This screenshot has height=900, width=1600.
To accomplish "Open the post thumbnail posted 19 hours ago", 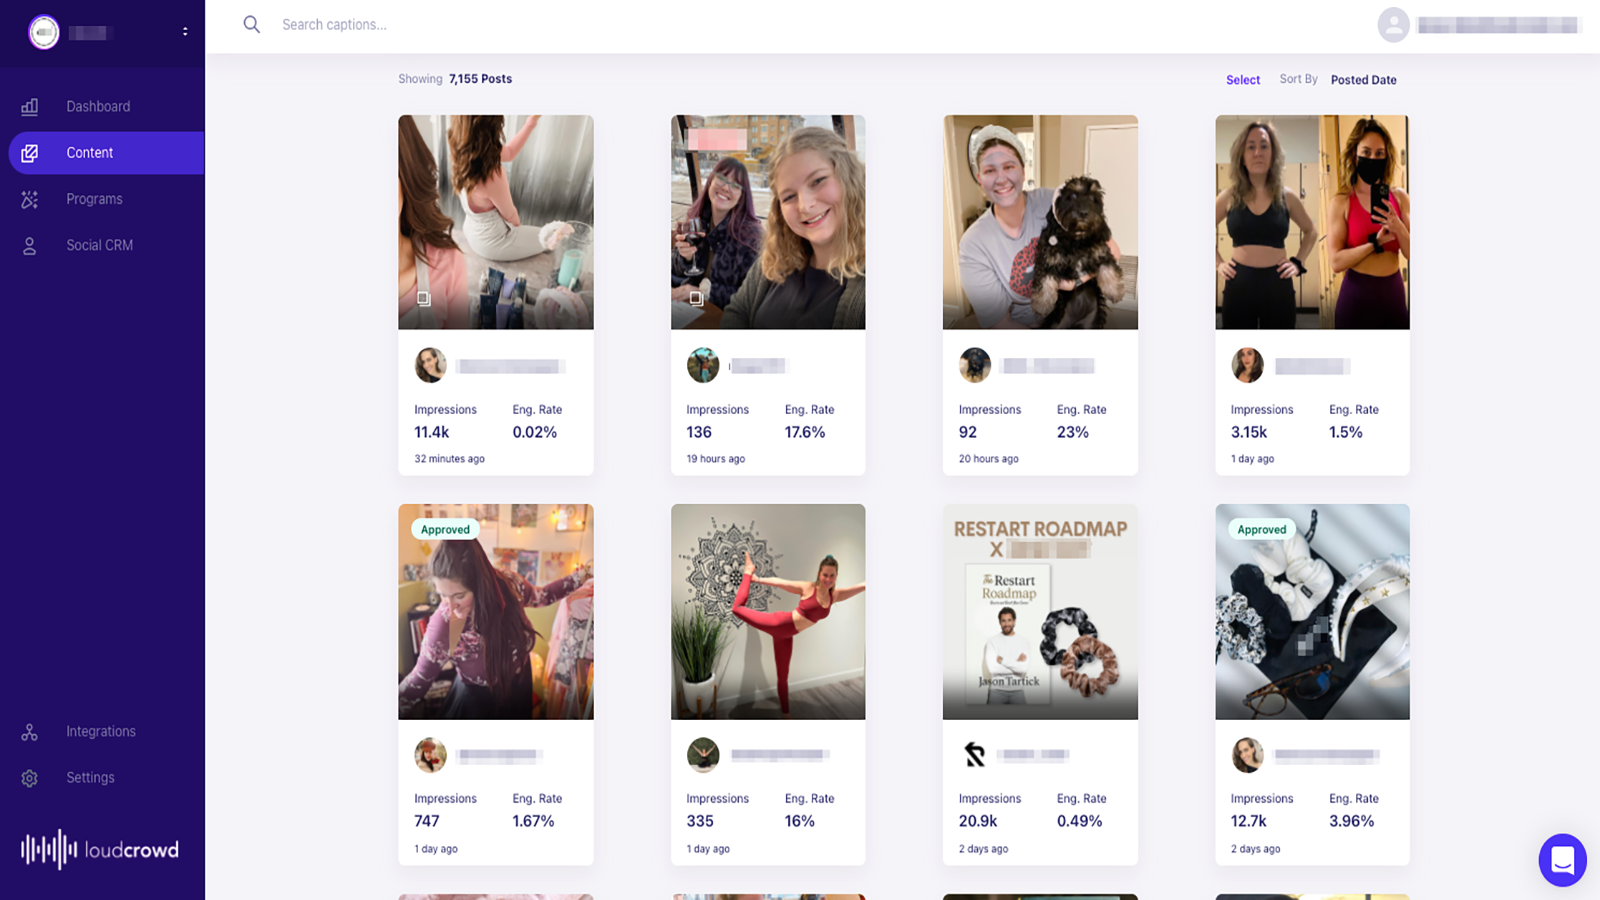I will point(768,222).
